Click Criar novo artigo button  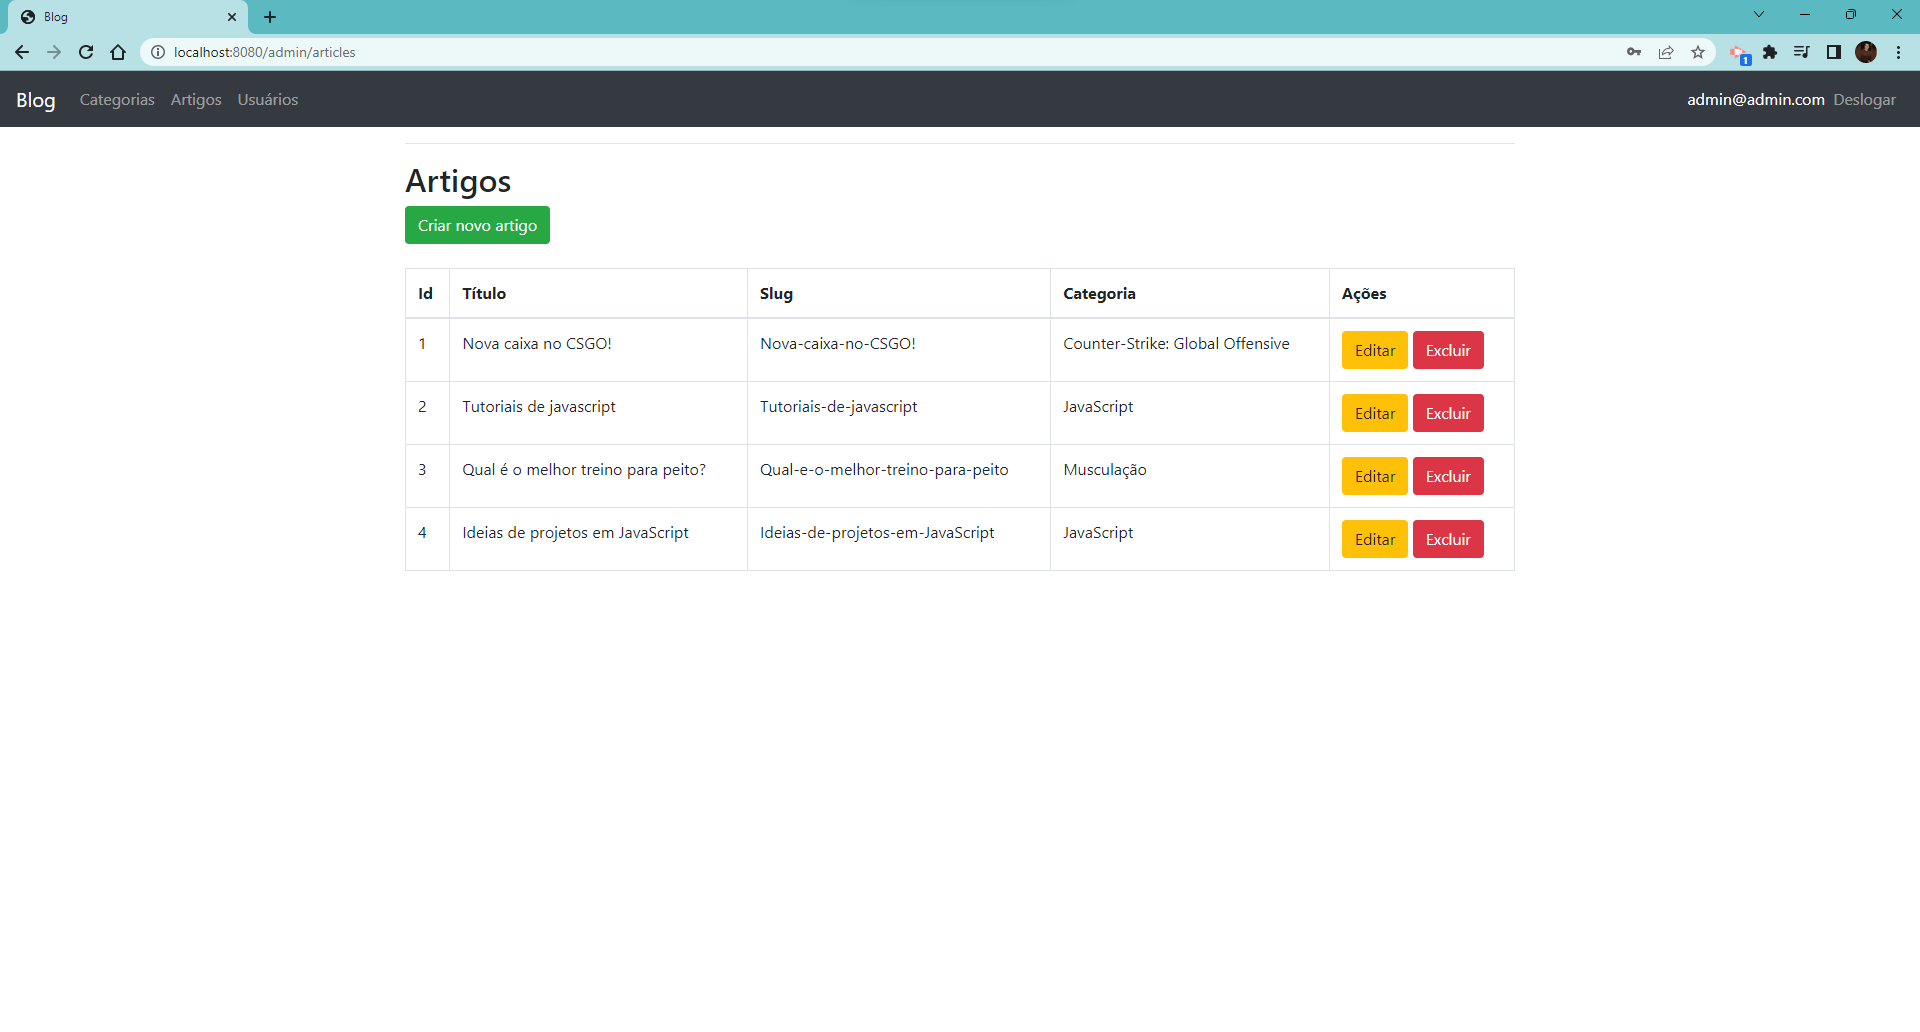pos(477,225)
